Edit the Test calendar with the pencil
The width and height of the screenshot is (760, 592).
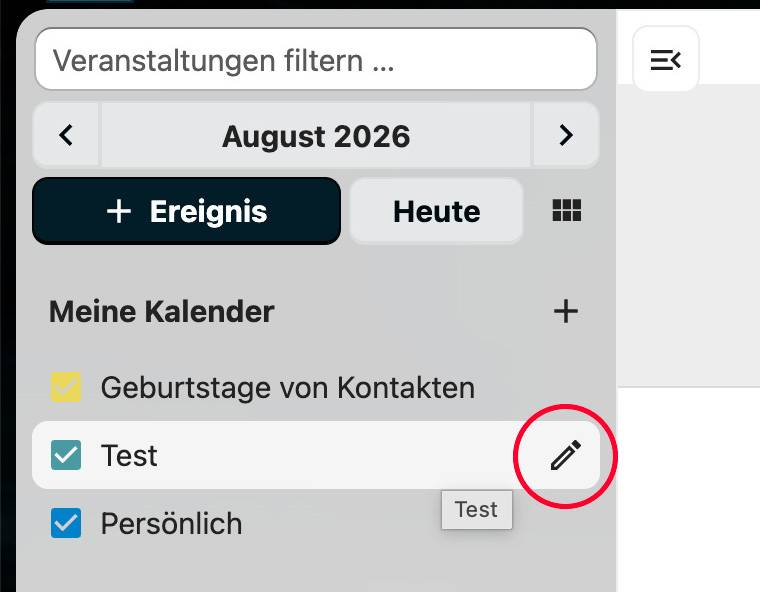pos(566,455)
